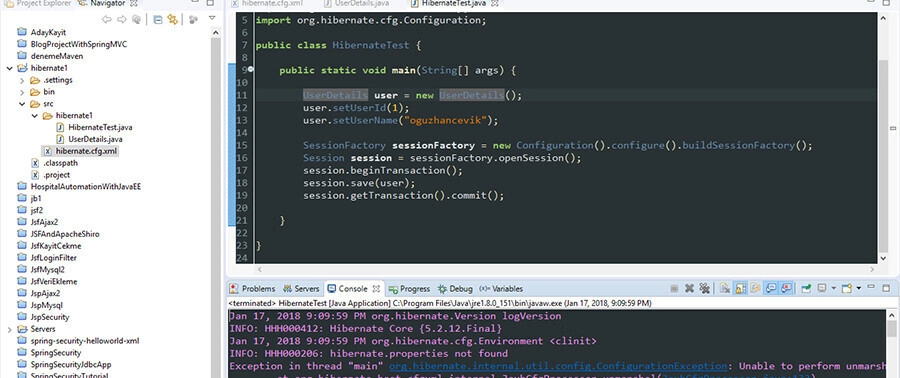
Task: Open the Servers tab in bottom panel
Action: (x=301, y=289)
